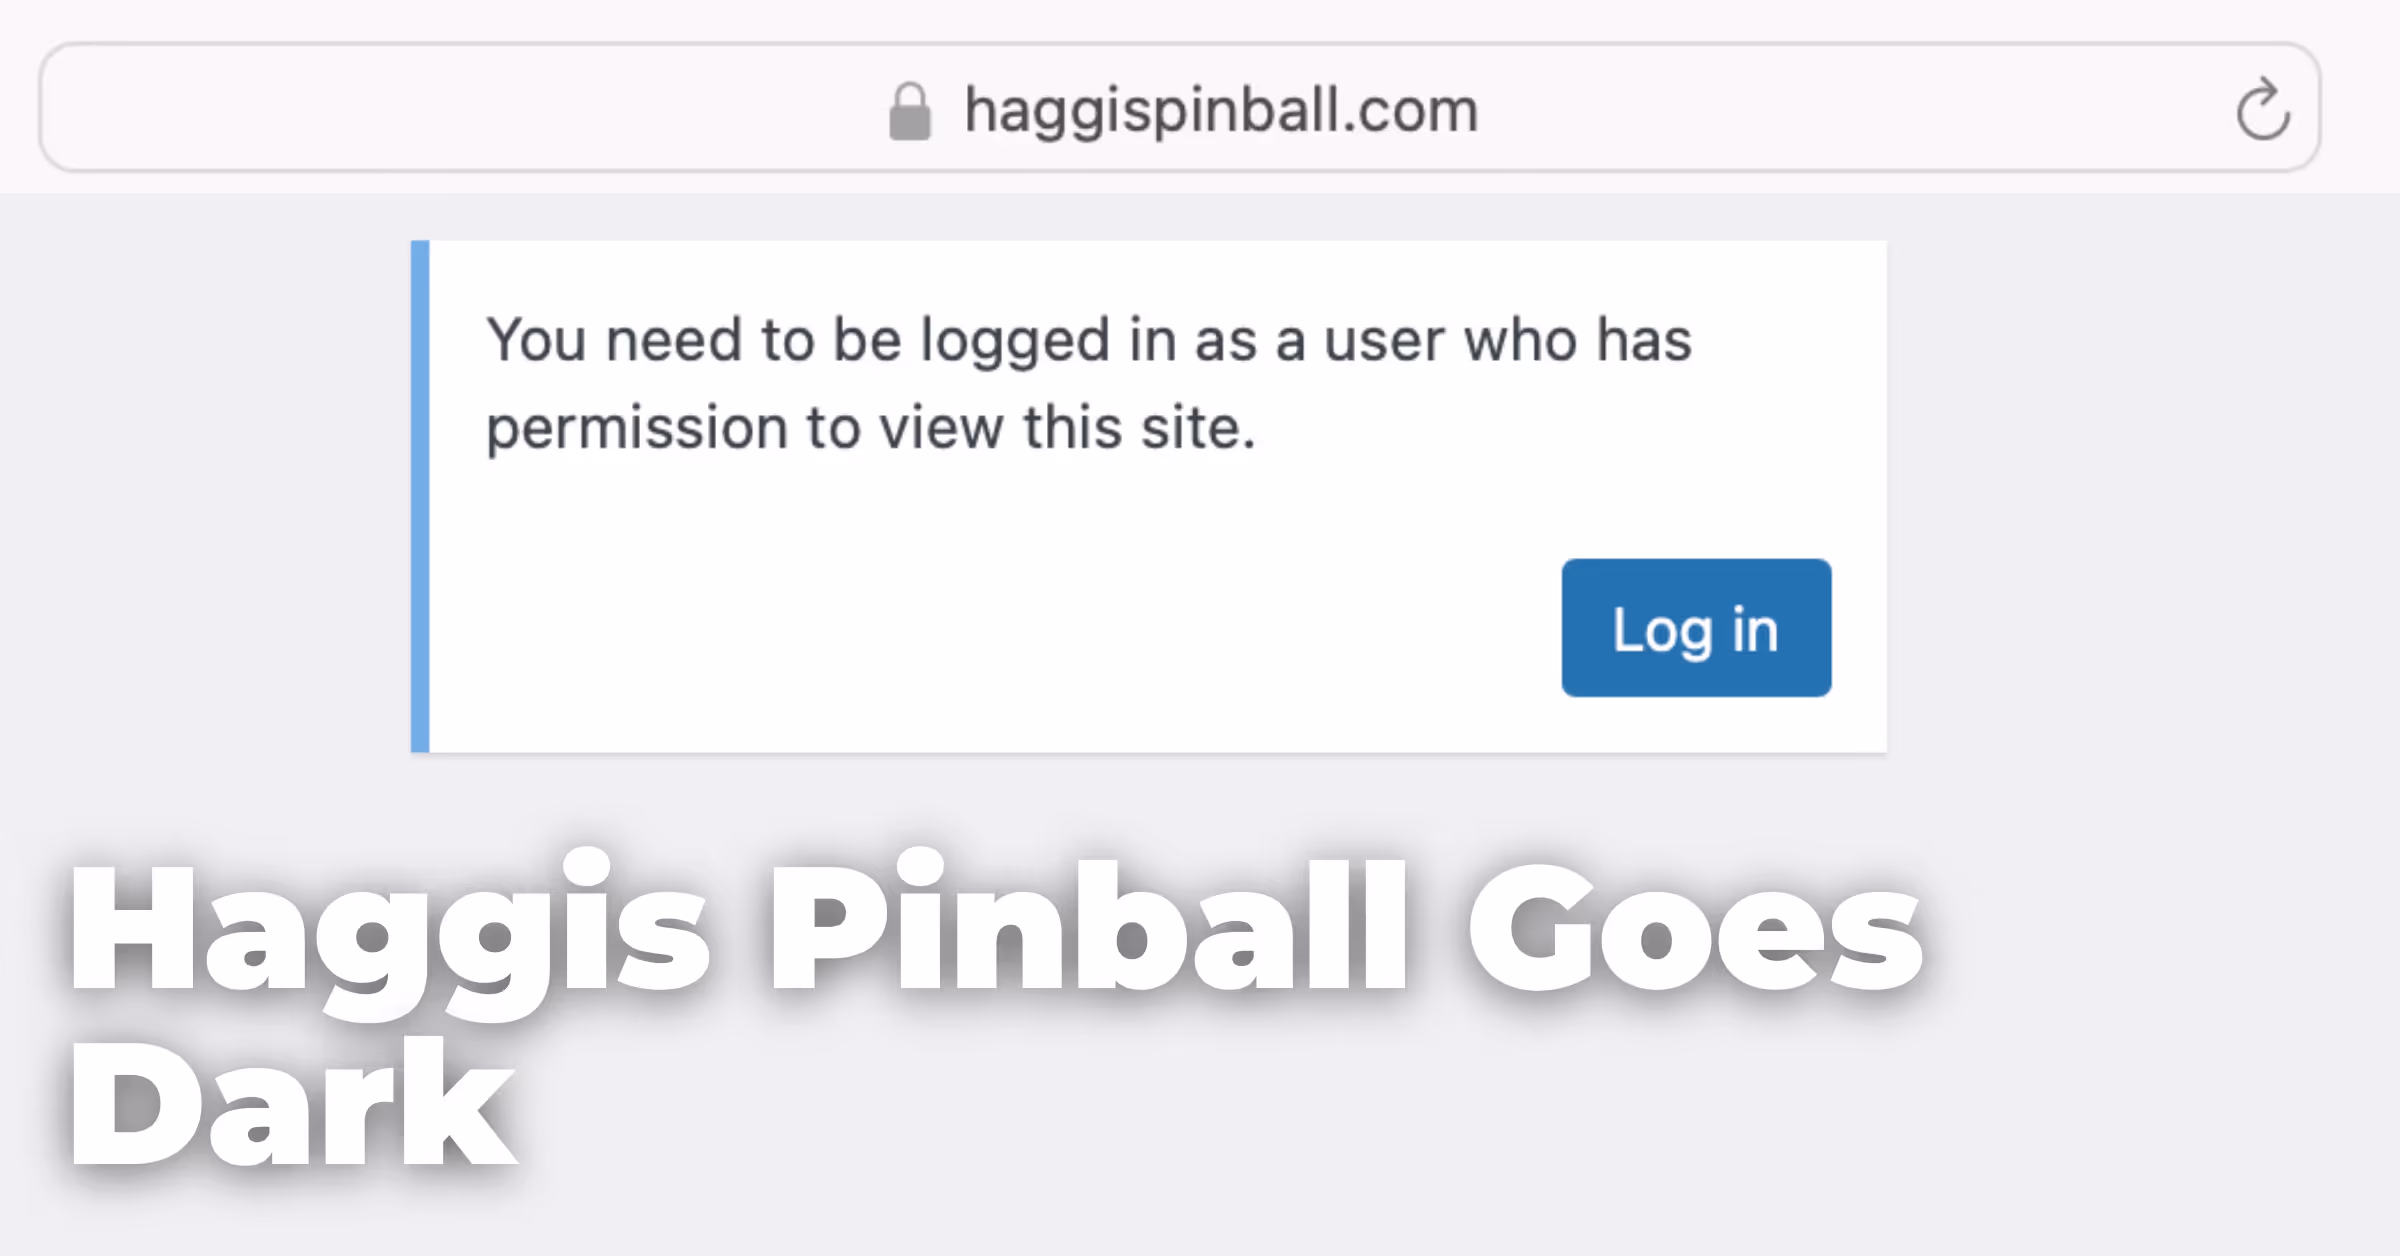Click the Log in button

[x=1696, y=628]
